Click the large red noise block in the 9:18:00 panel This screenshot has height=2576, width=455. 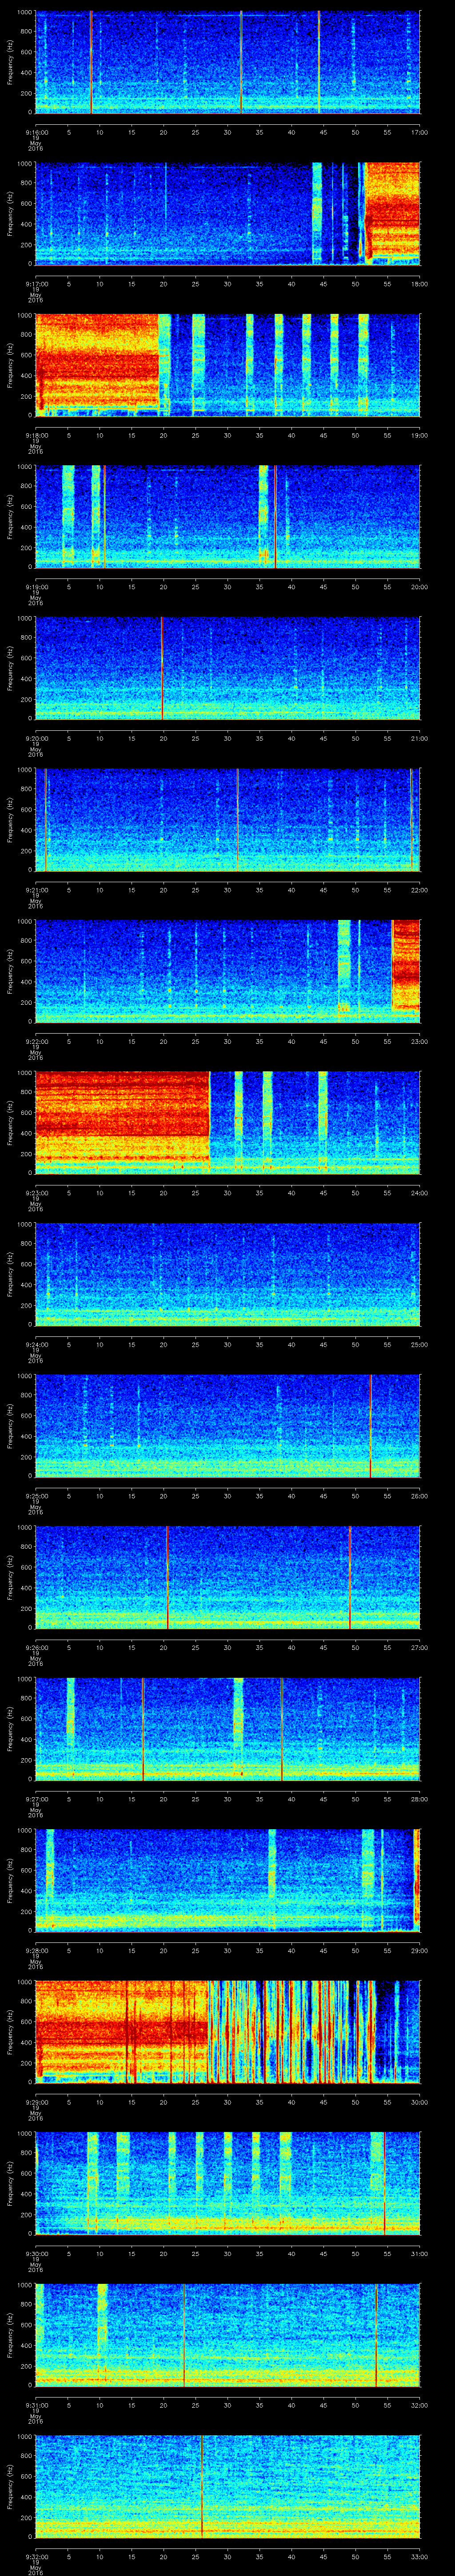[x=97, y=361]
